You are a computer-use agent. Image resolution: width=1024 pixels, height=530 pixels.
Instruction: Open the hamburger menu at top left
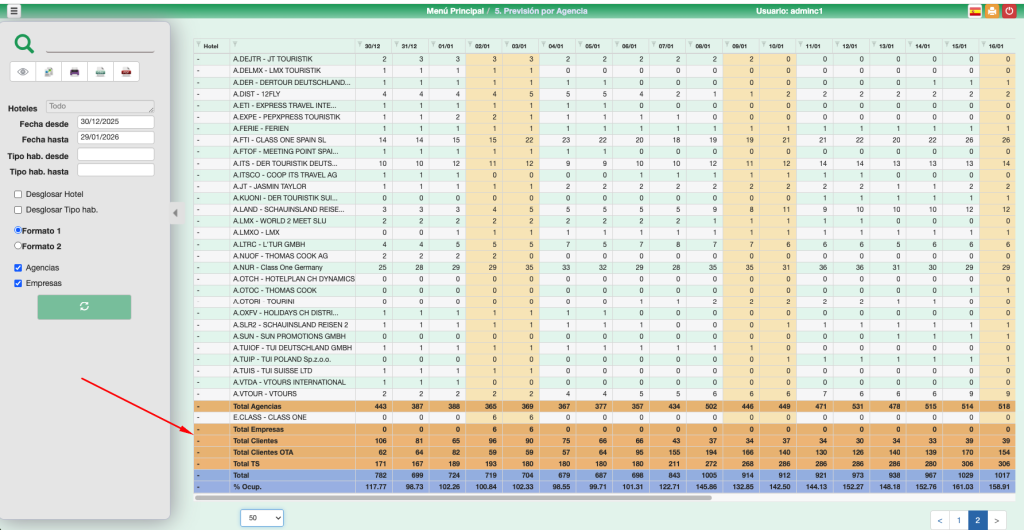click(x=13, y=11)
